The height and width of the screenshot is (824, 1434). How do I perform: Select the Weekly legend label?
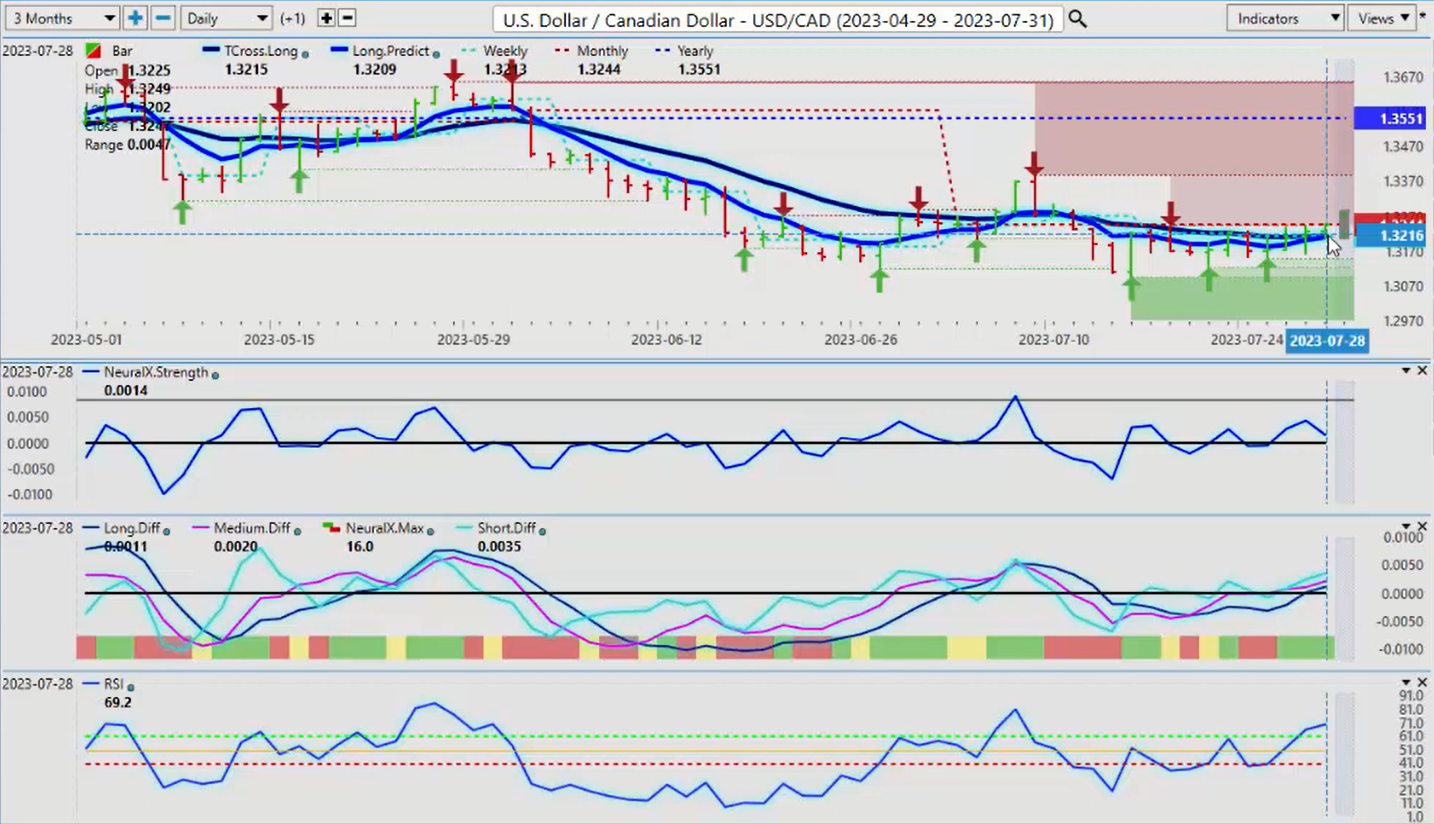click(506, 51)
